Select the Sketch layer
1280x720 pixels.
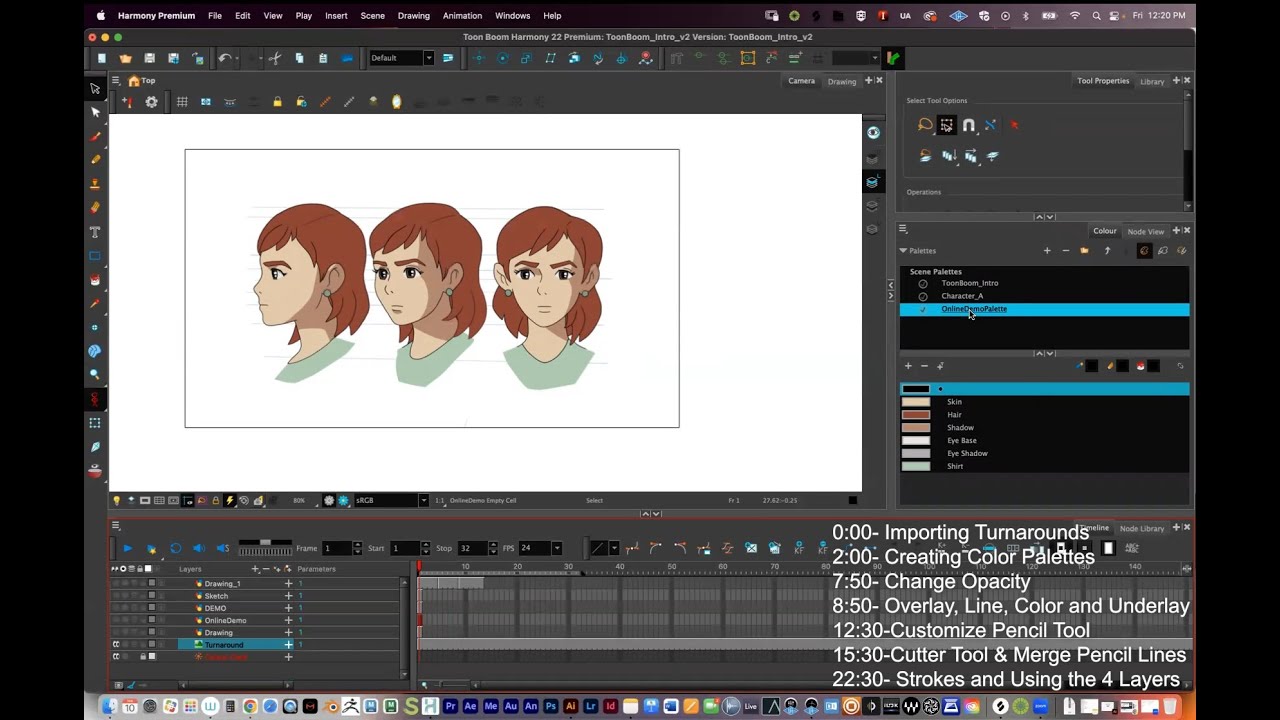coord(216,596)
